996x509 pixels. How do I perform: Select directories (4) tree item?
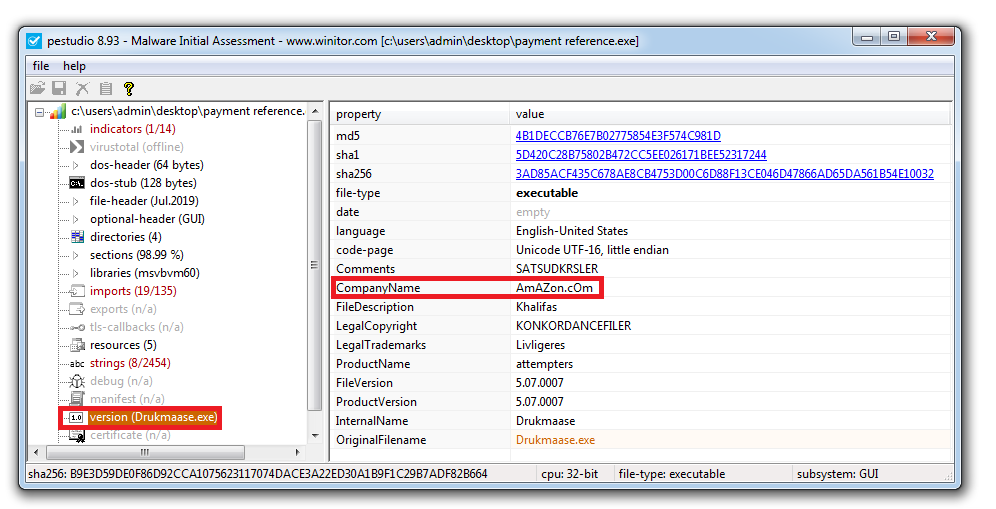(126, 237)
